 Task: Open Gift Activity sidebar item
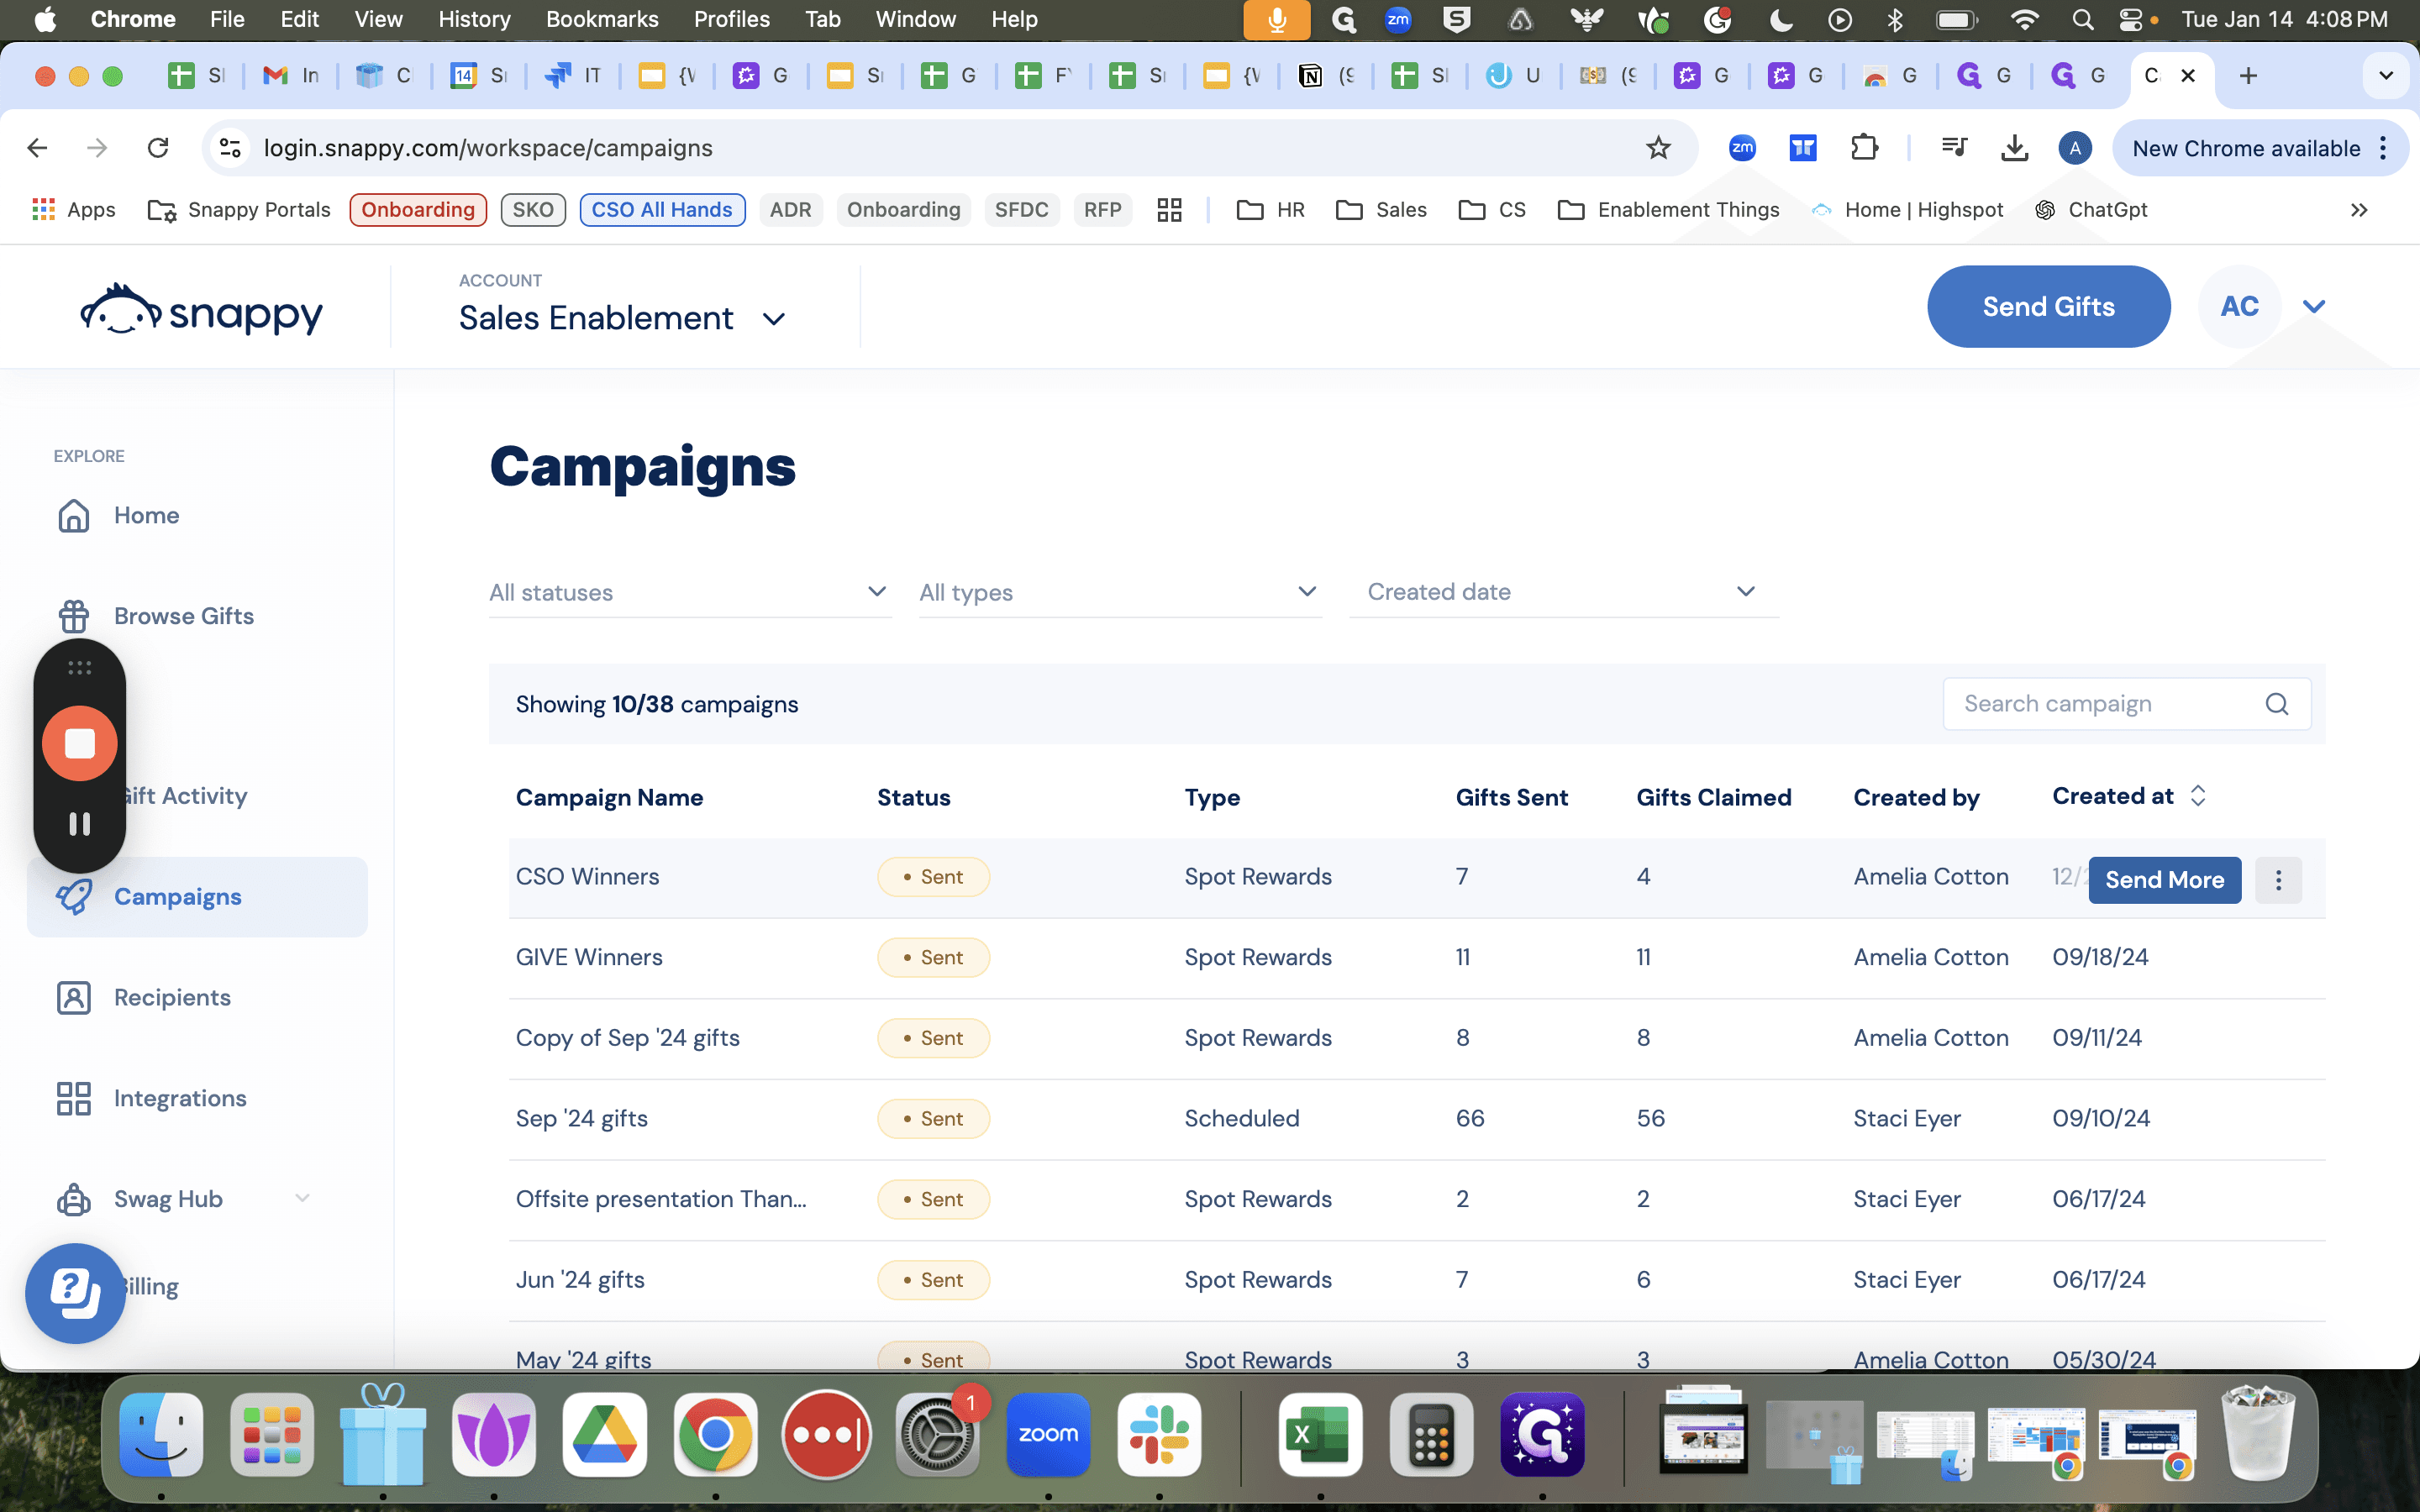[184, 796]
